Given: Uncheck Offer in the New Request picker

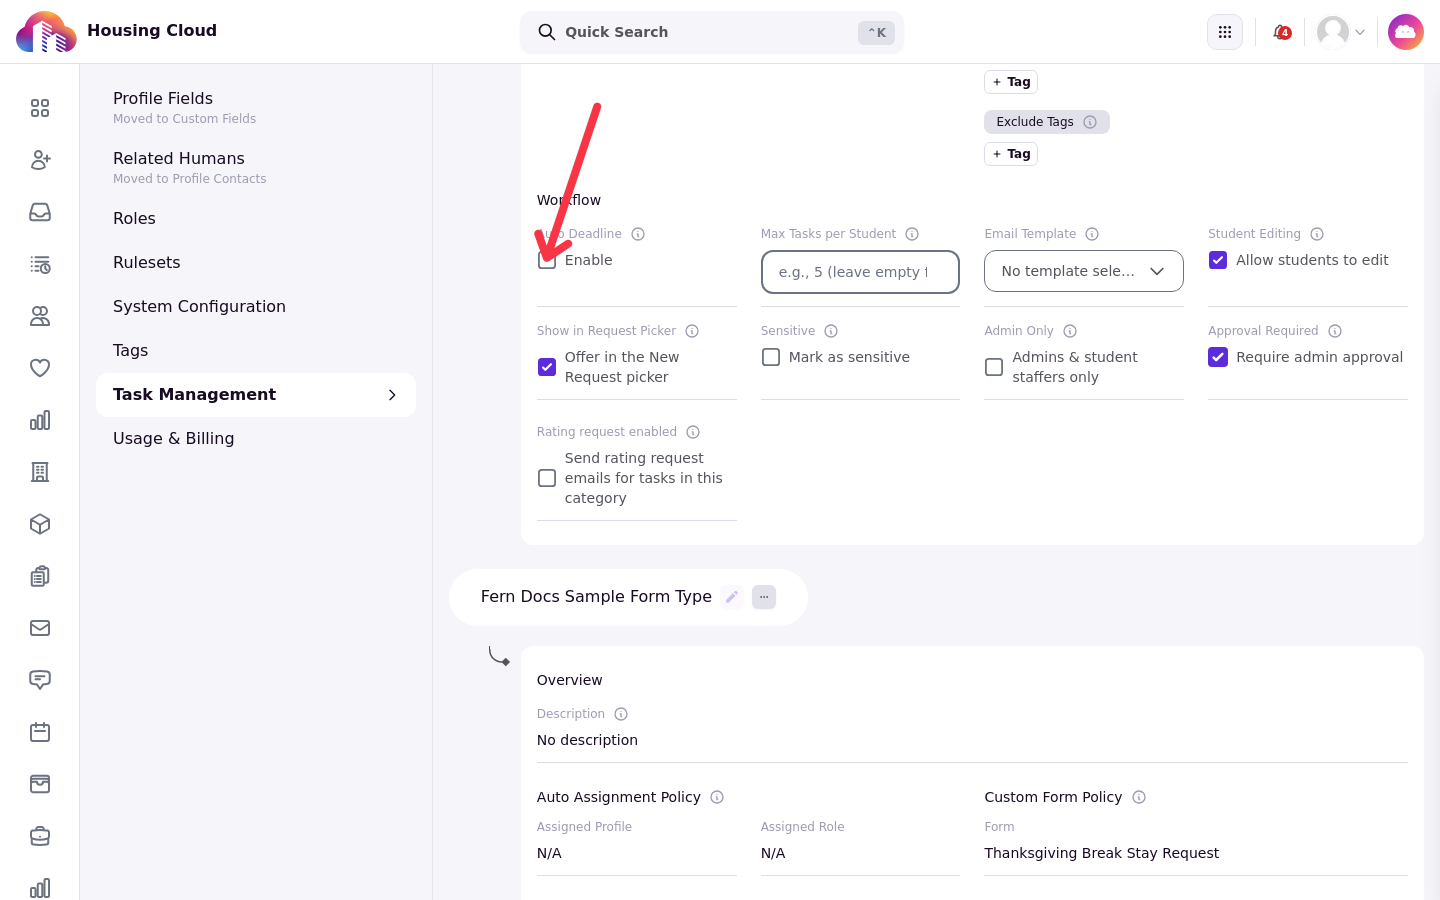Looking at the screenshot, I should point(547,367).
